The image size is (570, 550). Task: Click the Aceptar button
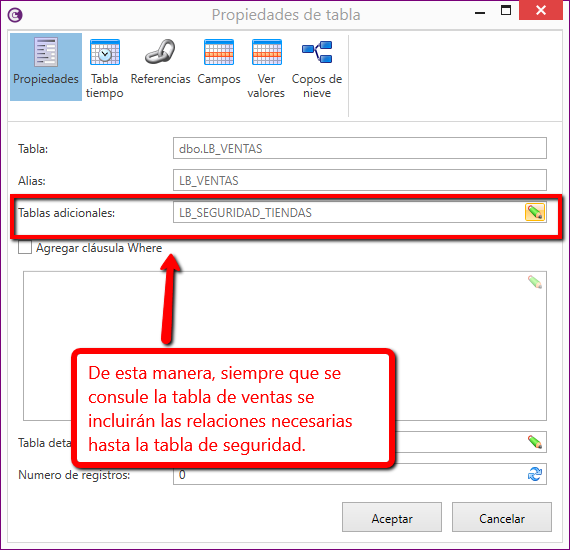[x=392, y=517]
